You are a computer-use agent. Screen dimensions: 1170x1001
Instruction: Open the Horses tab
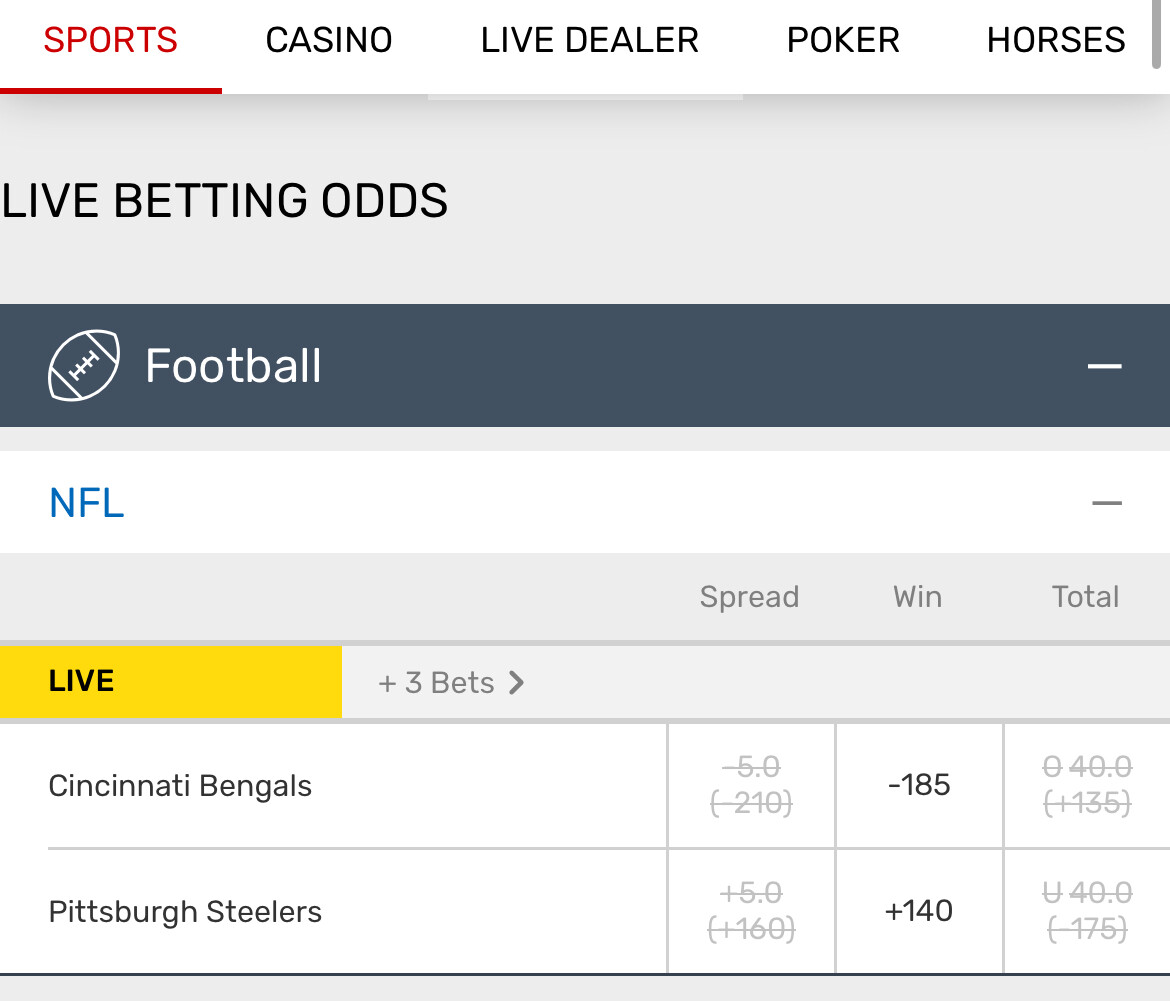click(x=1056, y=41)
